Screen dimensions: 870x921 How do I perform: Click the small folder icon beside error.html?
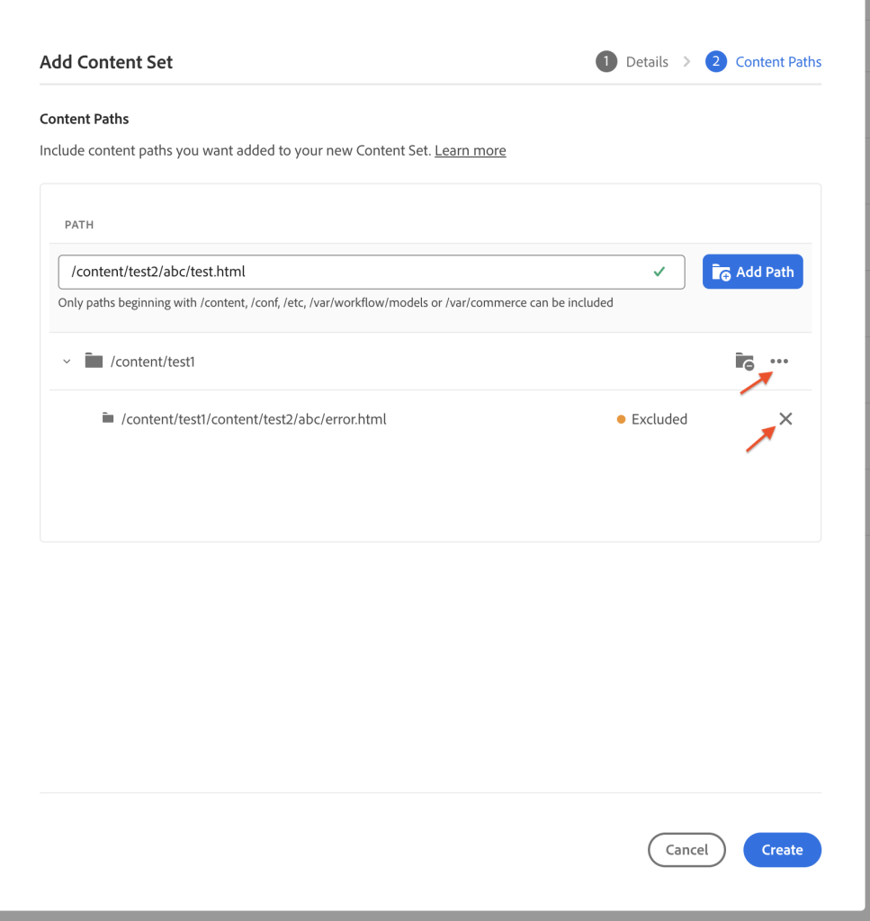[108, 418]
